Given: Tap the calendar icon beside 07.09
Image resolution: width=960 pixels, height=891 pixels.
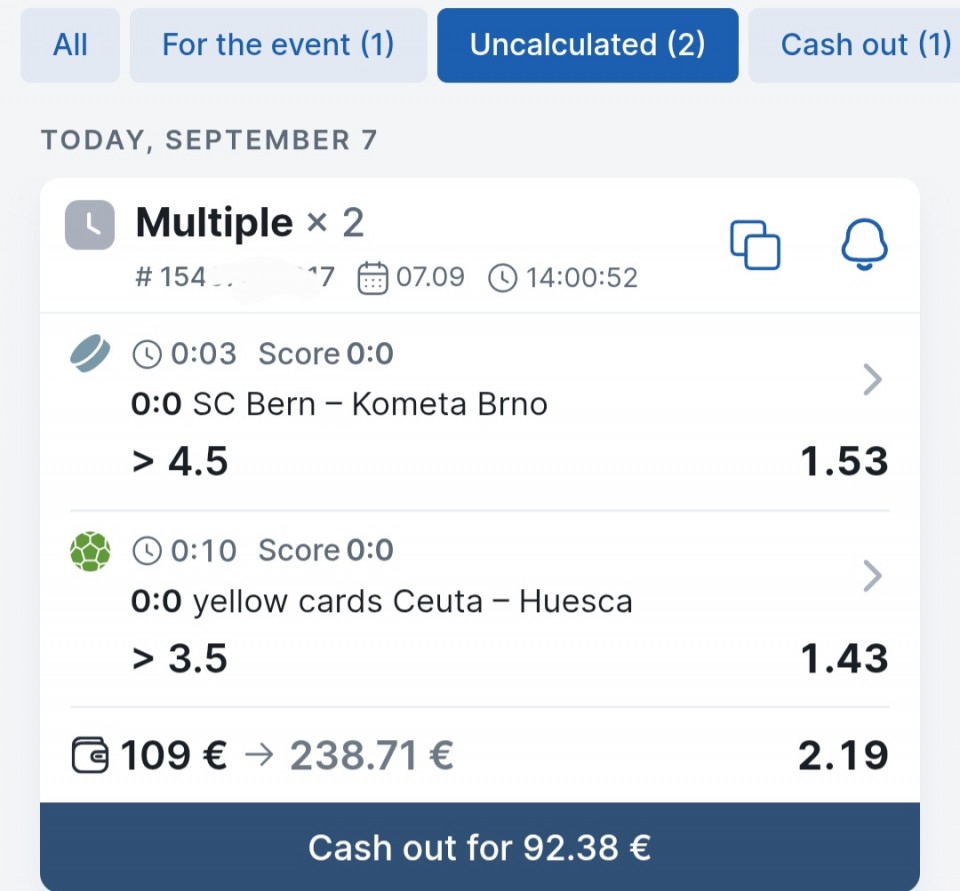Looking at the screenshot, I should [372, 278].
